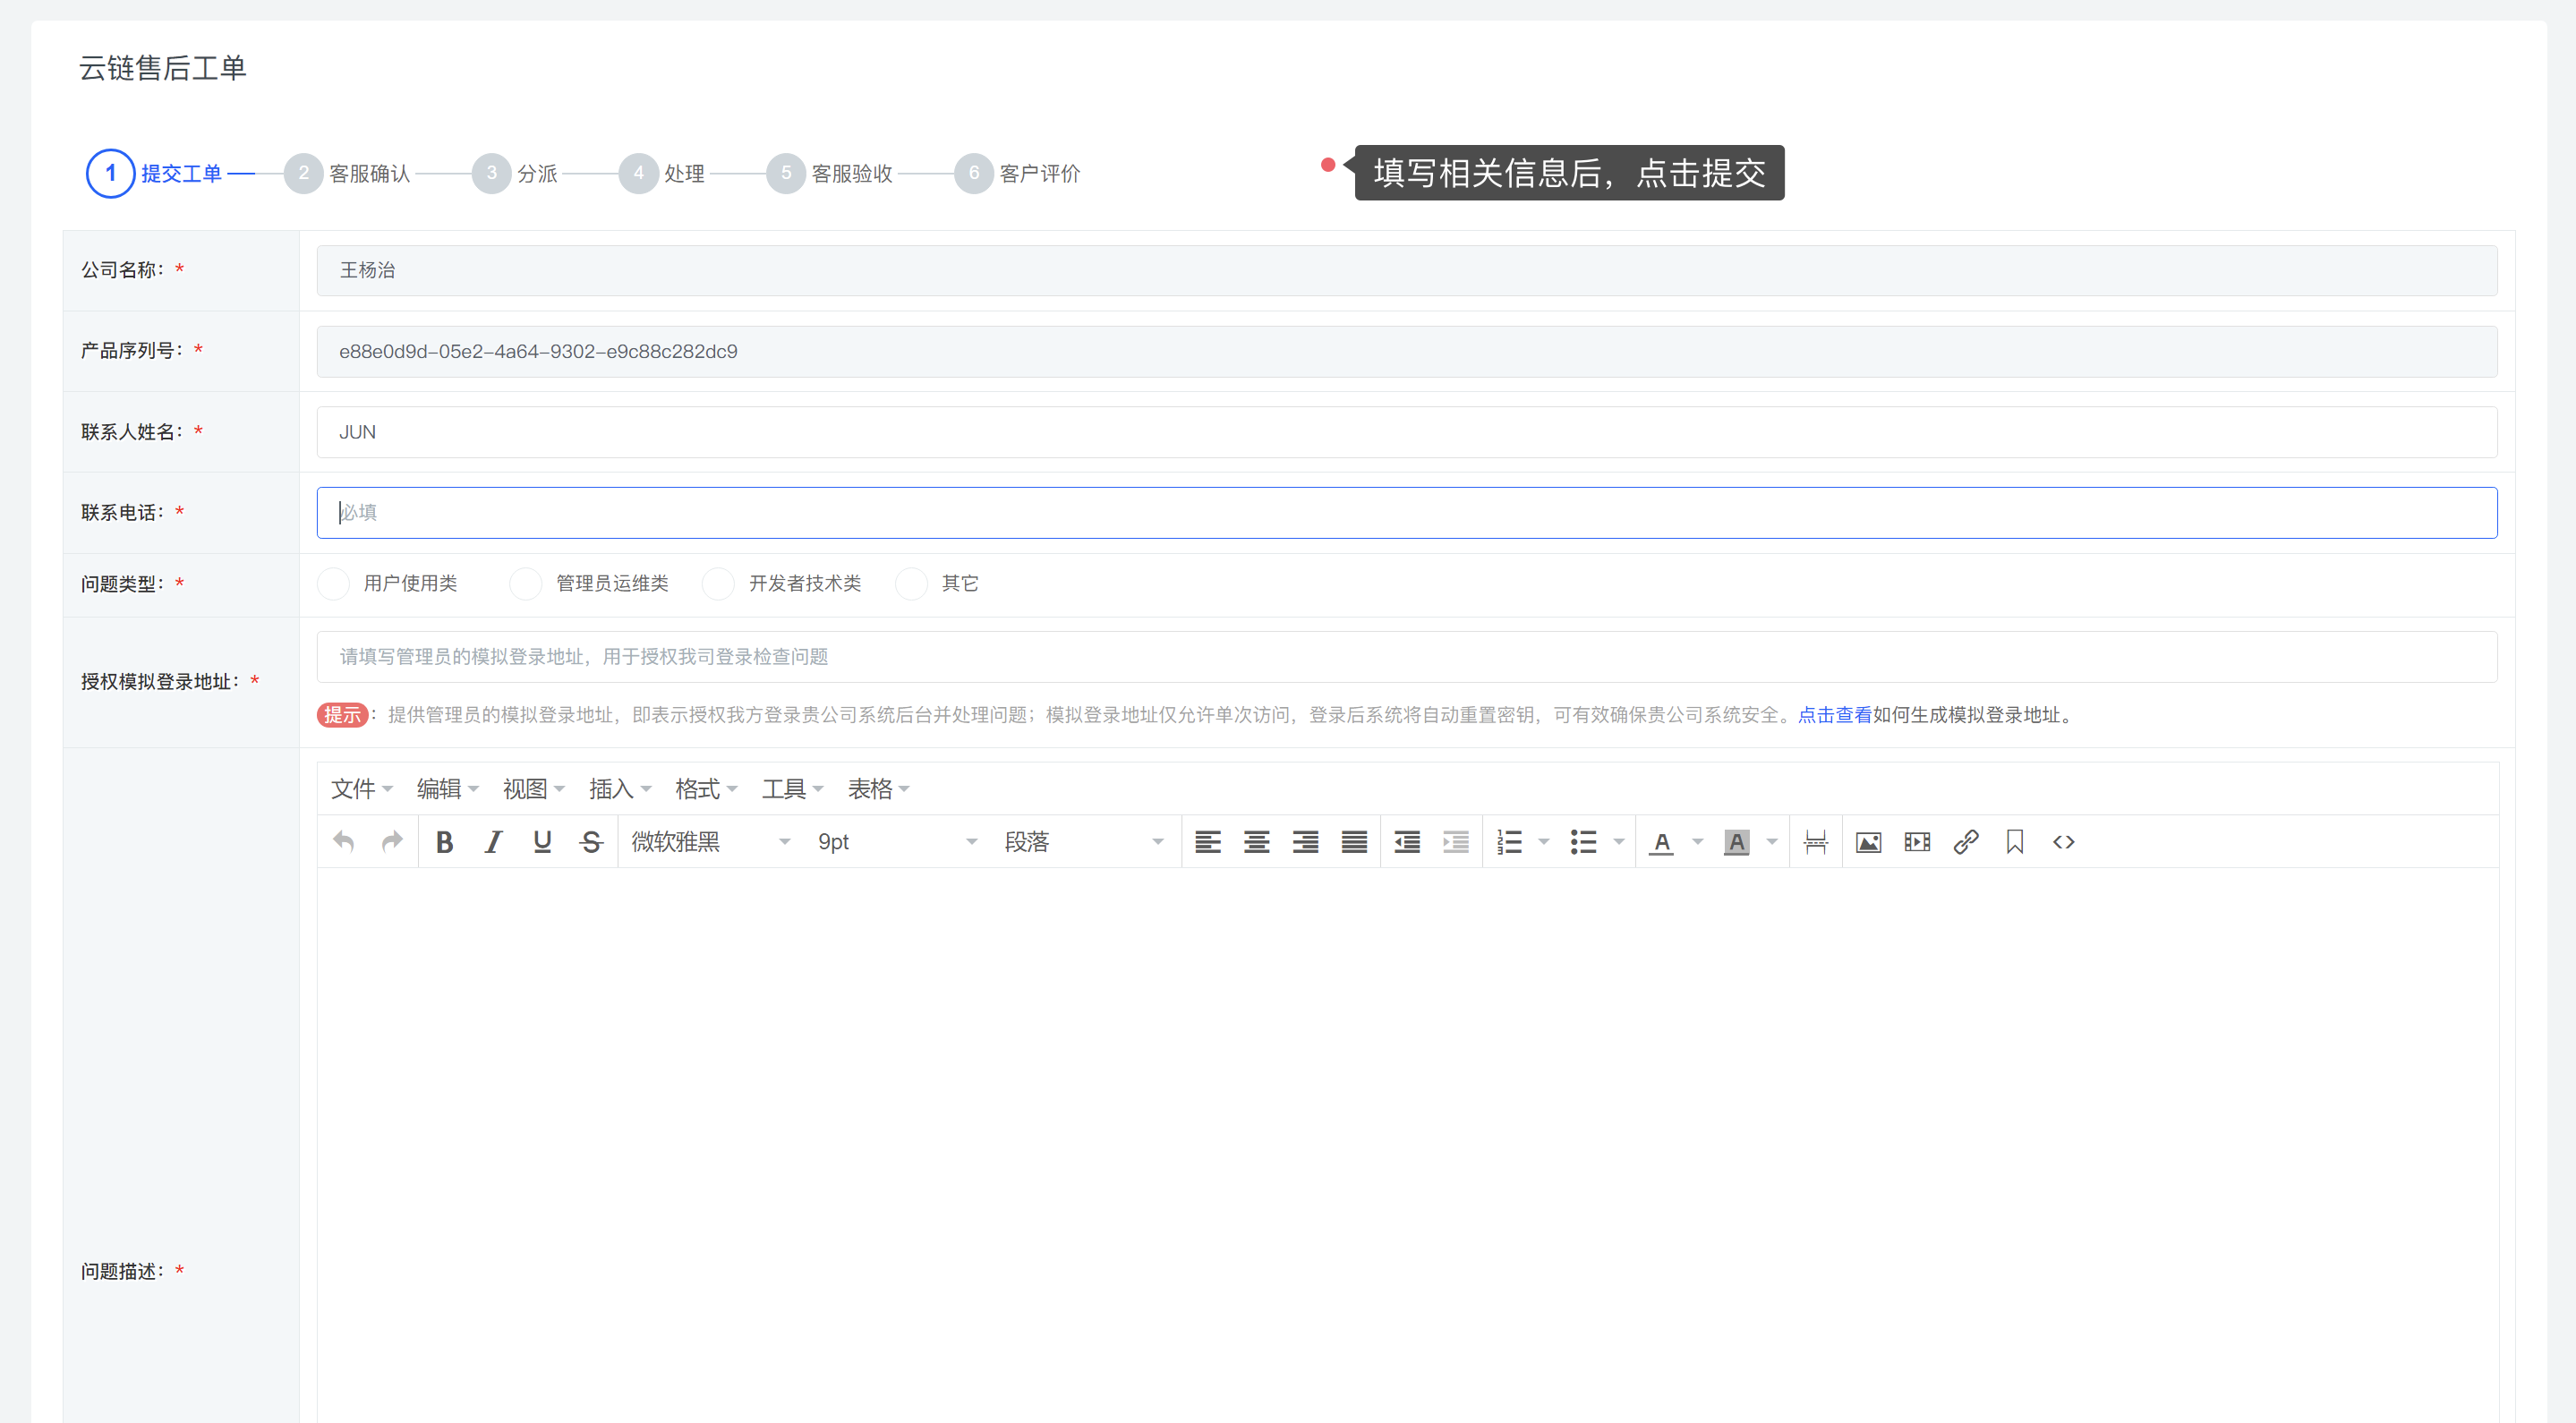Open the 微软雅黑 font family dropdown

(x=710, y=842)
